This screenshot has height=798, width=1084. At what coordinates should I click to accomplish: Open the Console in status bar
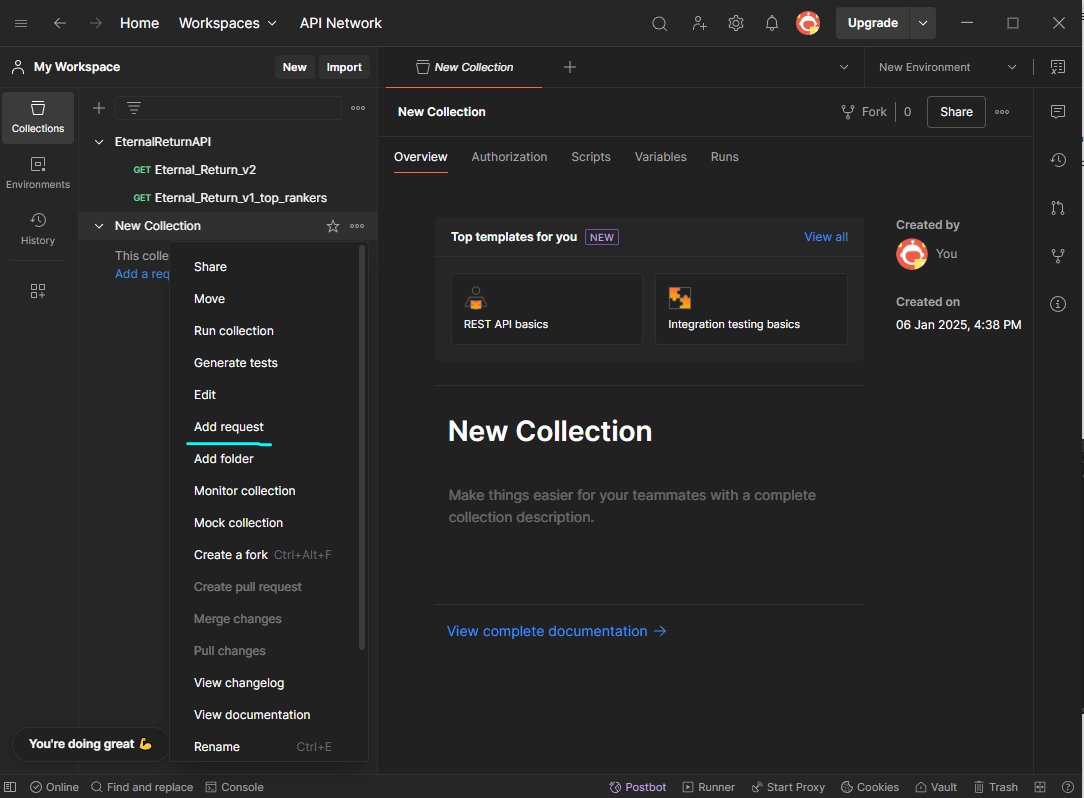tap(234, 787)
